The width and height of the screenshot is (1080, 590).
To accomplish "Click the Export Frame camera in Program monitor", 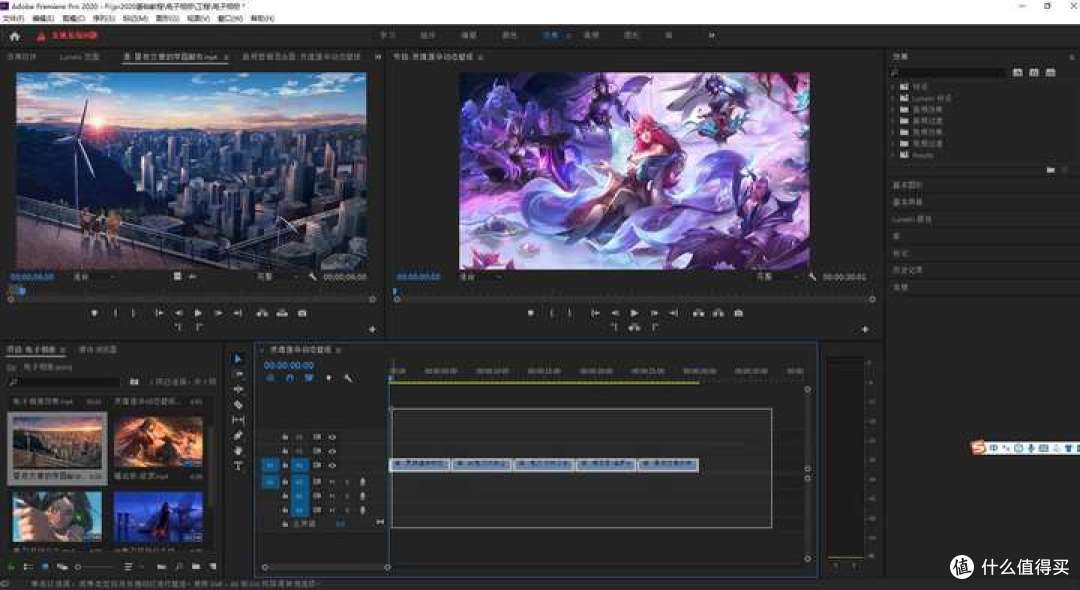I will coord(738,313).
